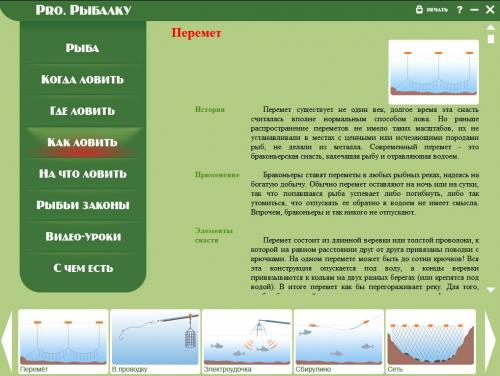Viewport: 500px width, 376px height.
Task: Open the С чем есть section
Action: (83, 268)
